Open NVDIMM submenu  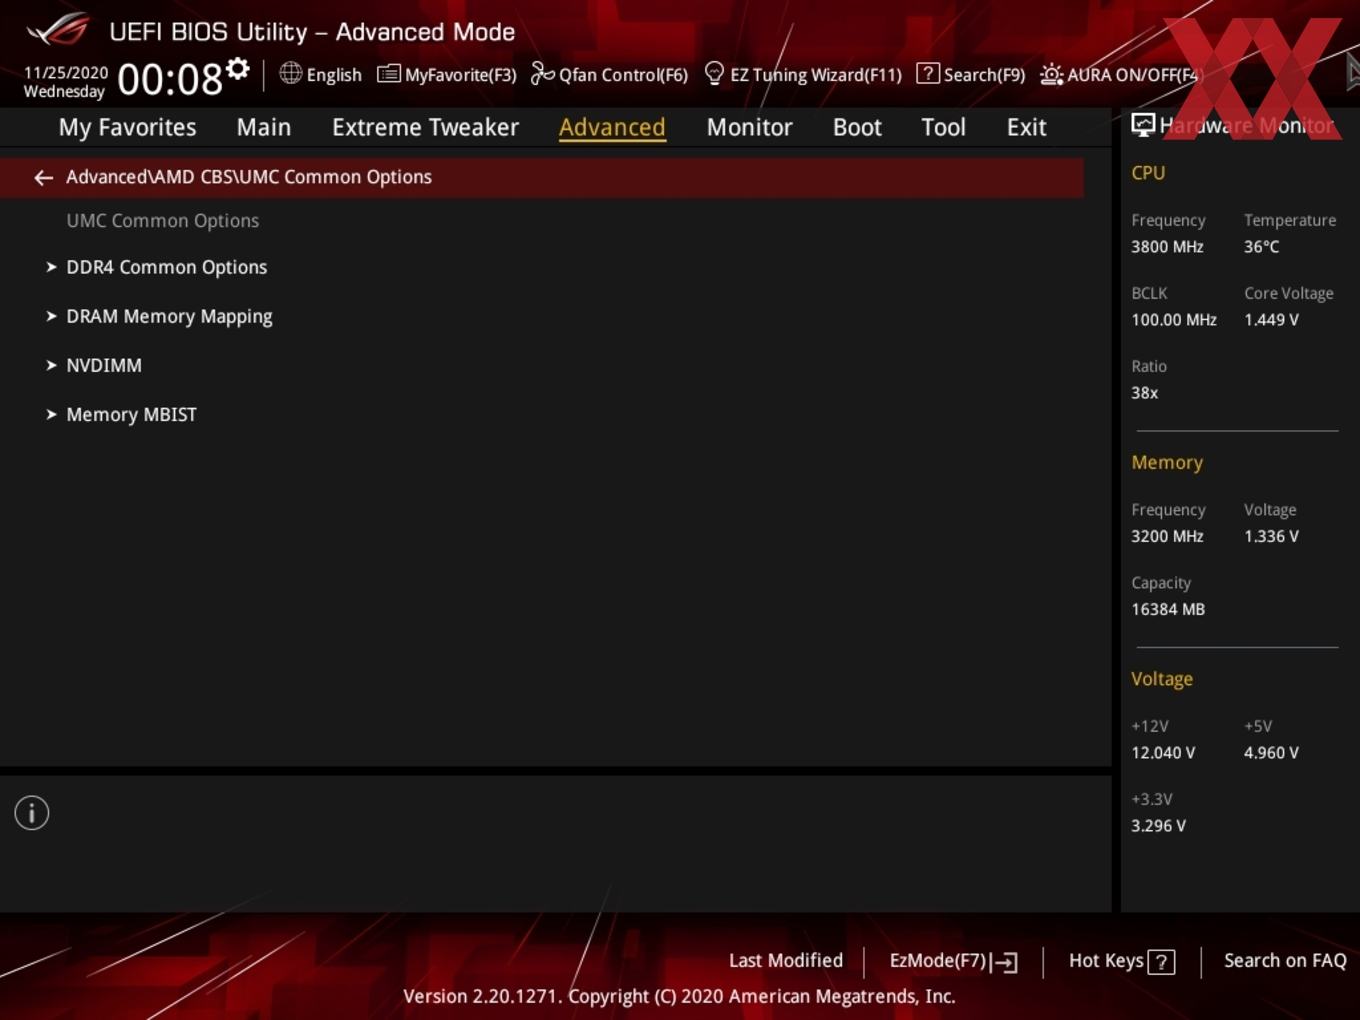coord(104,365)
